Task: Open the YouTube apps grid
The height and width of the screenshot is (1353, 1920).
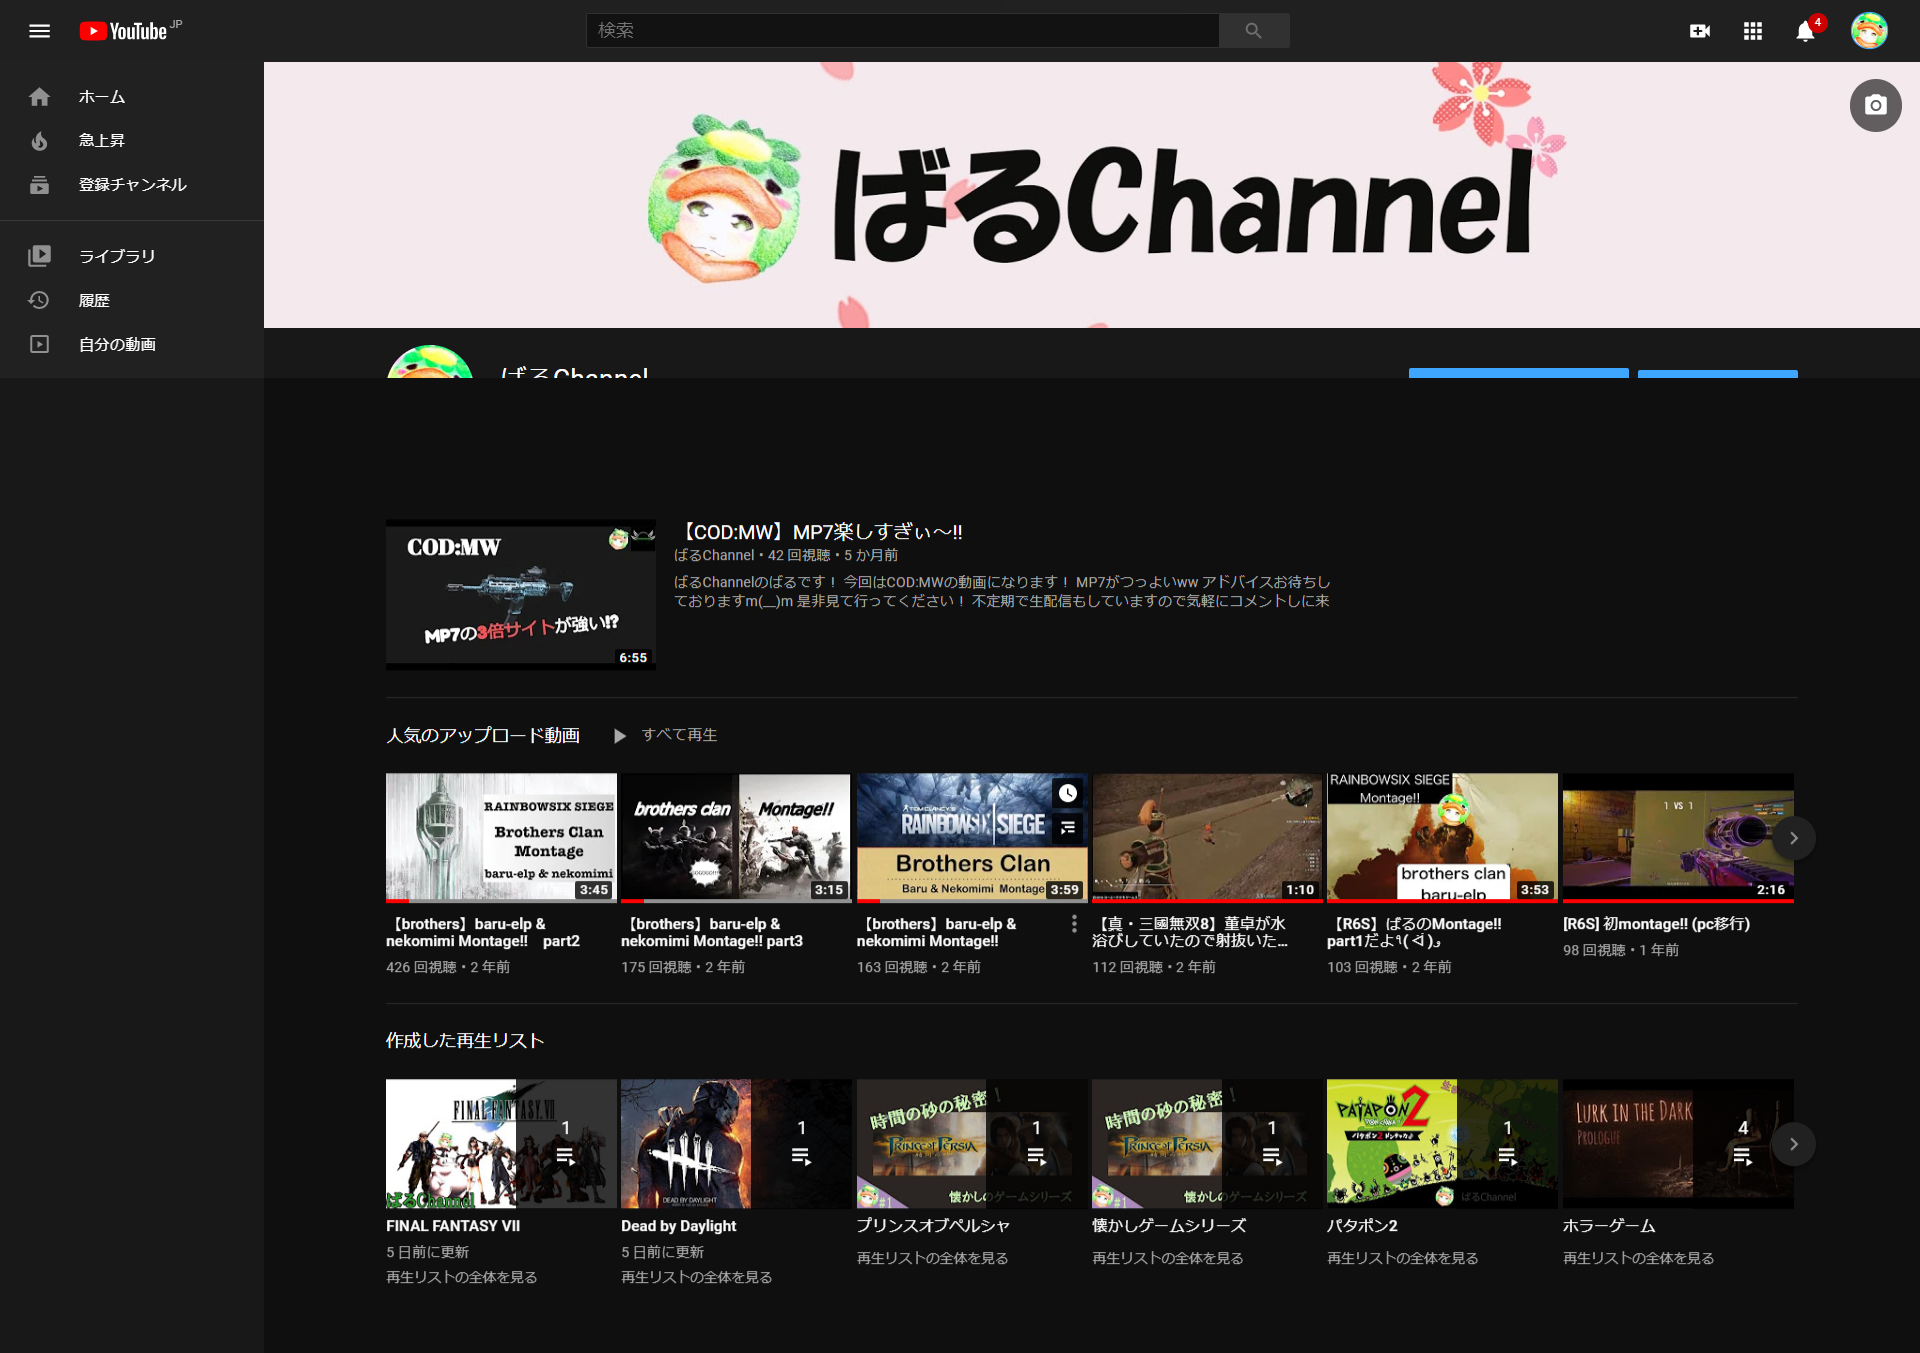Action: [x=1752, y=31]
